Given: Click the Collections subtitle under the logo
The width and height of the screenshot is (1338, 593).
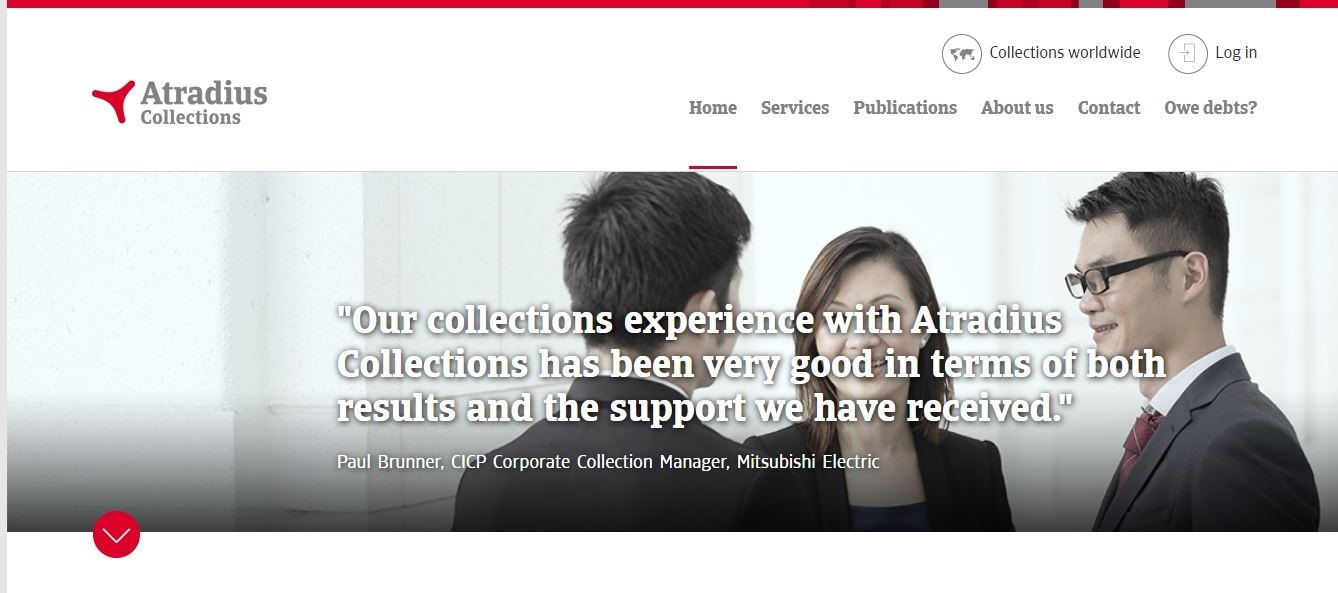Looking at the screenshot, I should tap(190, 117).
